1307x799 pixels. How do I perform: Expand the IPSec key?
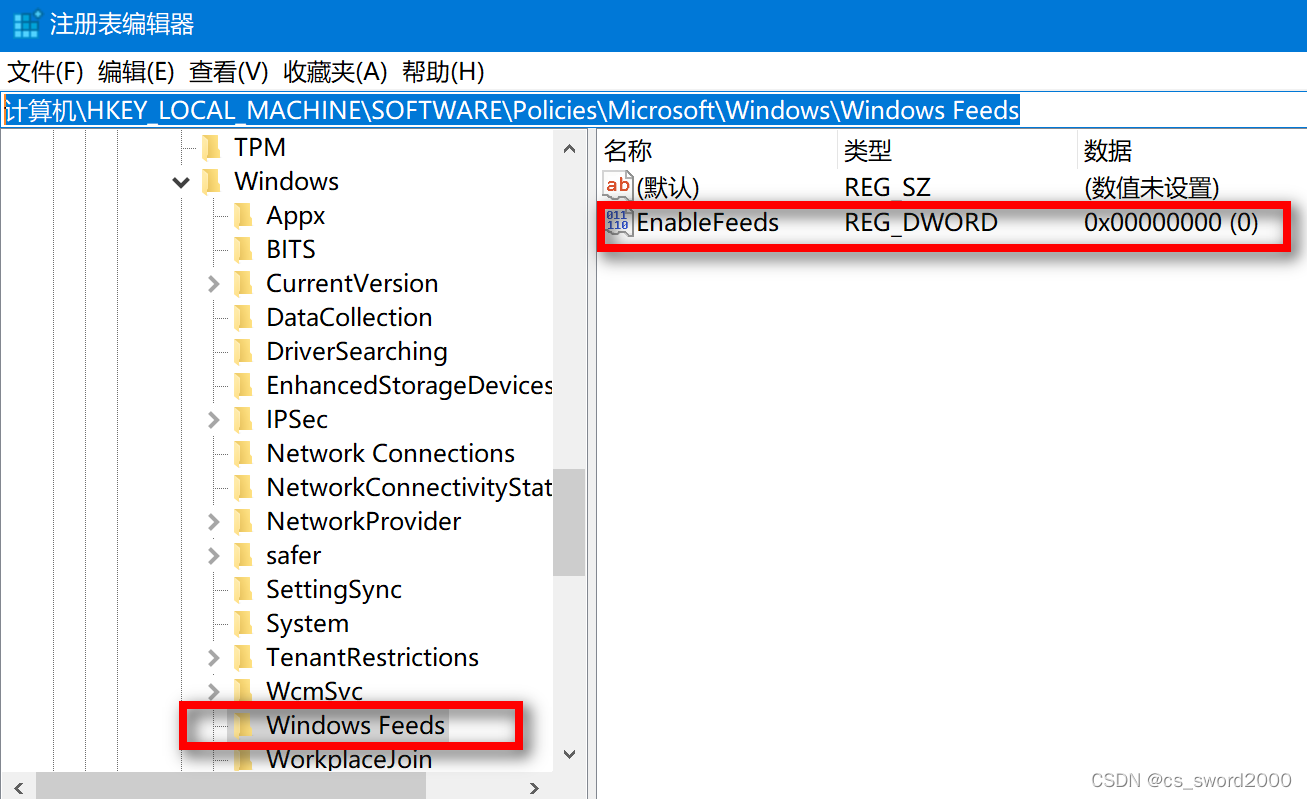(x=213, y=420)
